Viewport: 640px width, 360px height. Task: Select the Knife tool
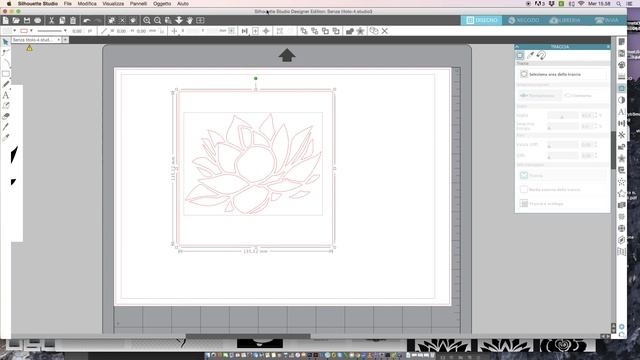click(x=5, y=127)
